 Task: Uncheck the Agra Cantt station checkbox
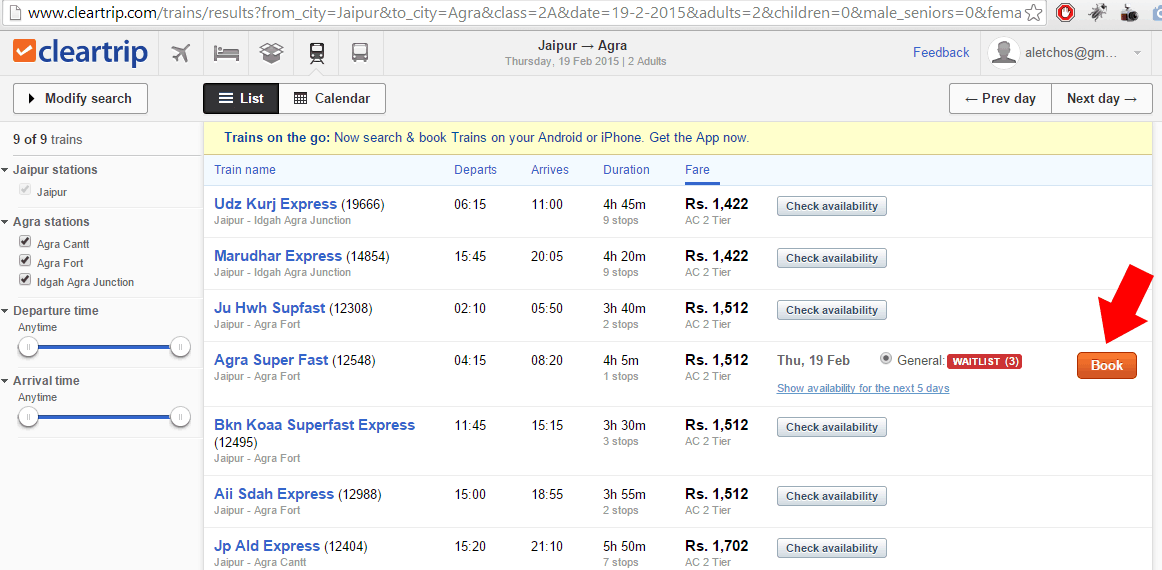(x=25, y=243)
